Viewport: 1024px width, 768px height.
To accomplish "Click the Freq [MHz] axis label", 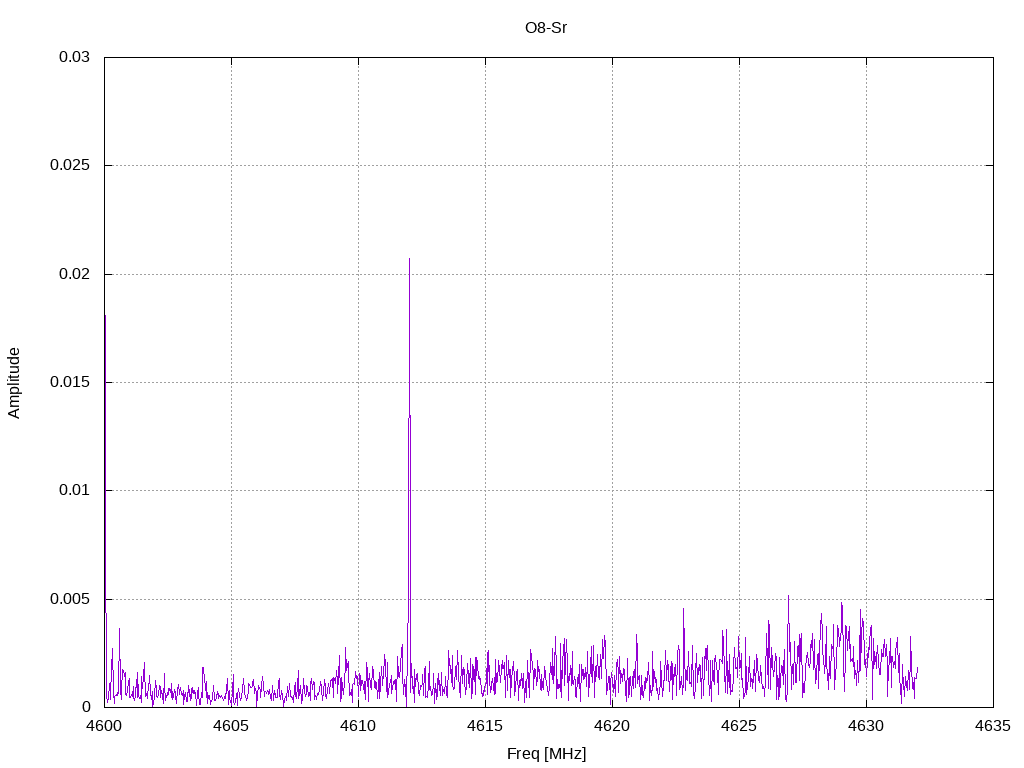I will 547,754.
